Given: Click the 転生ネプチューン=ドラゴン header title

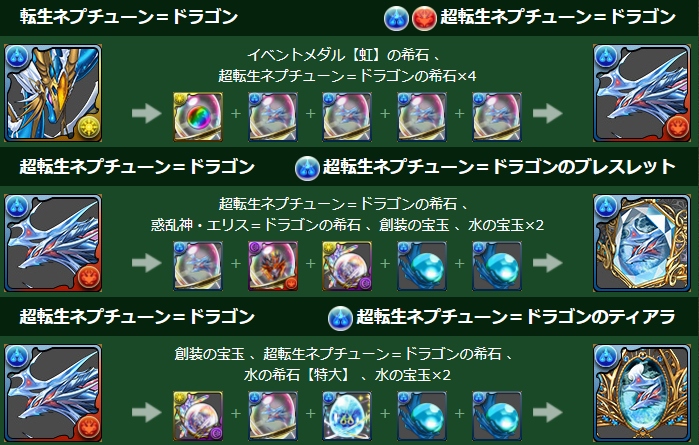Looking at the screenshot, I should (129, 17).
